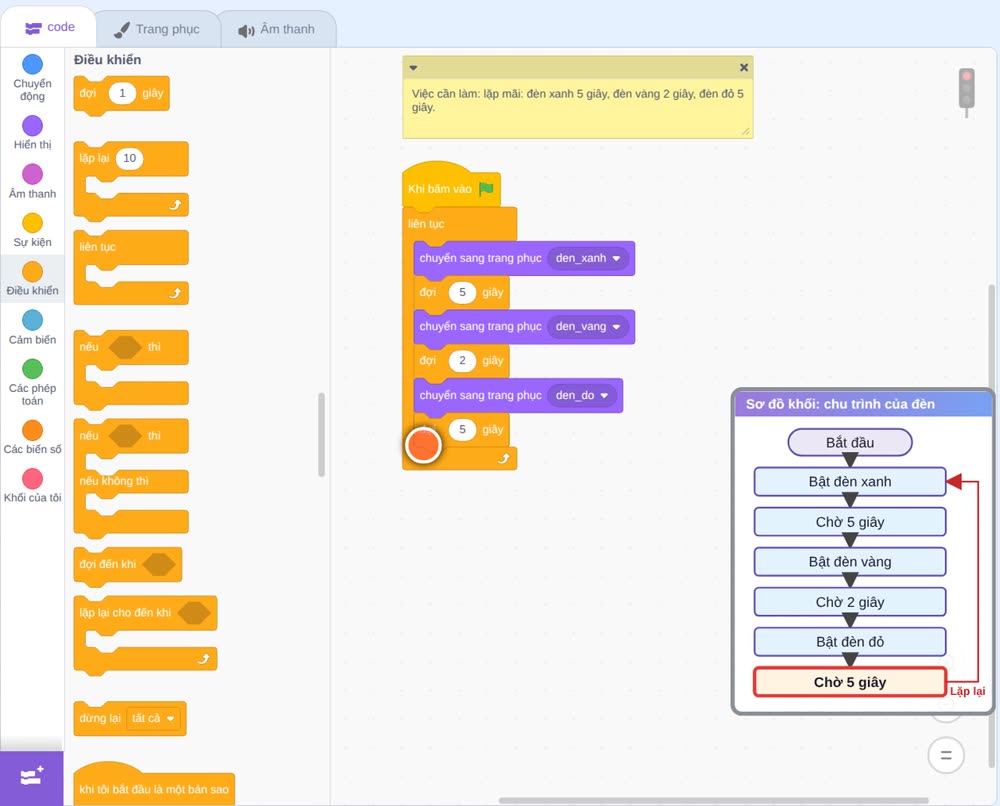Close the yellow comment note
The width and height of the screenshot is (1000, 806).
click(x=744, y=68)
